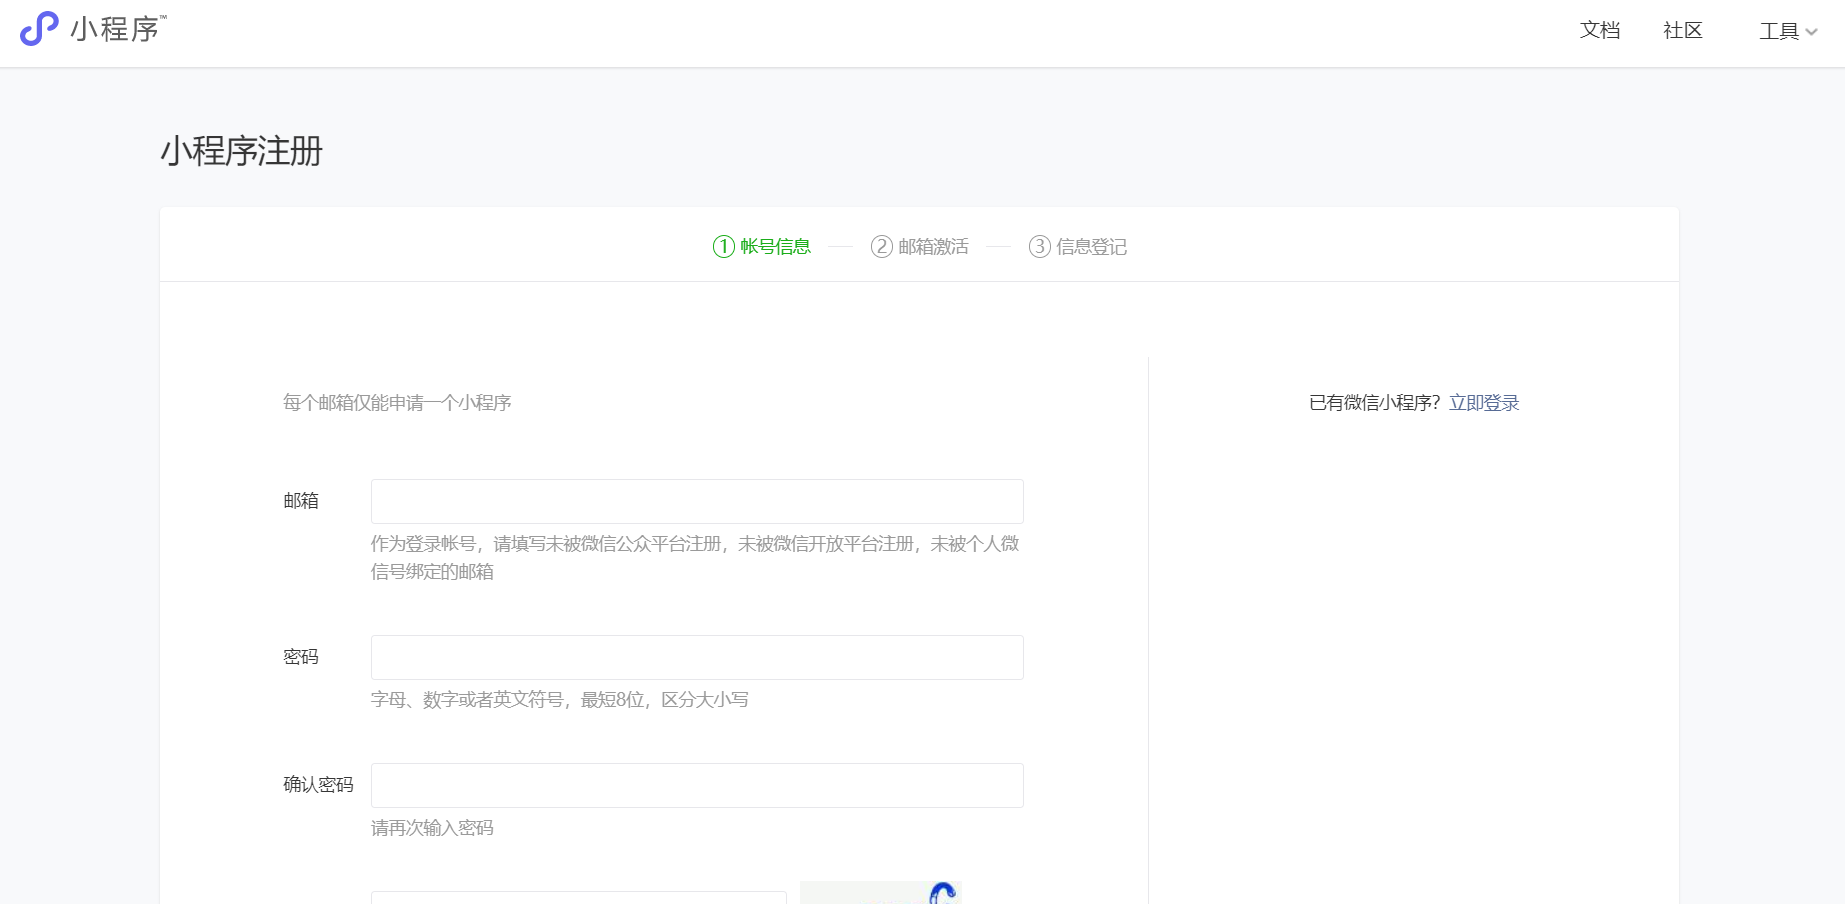Click the 确认密码 field label
The height and width of the screenshot is (904, 1845).
pyautogui.click(x=318, y=785)
